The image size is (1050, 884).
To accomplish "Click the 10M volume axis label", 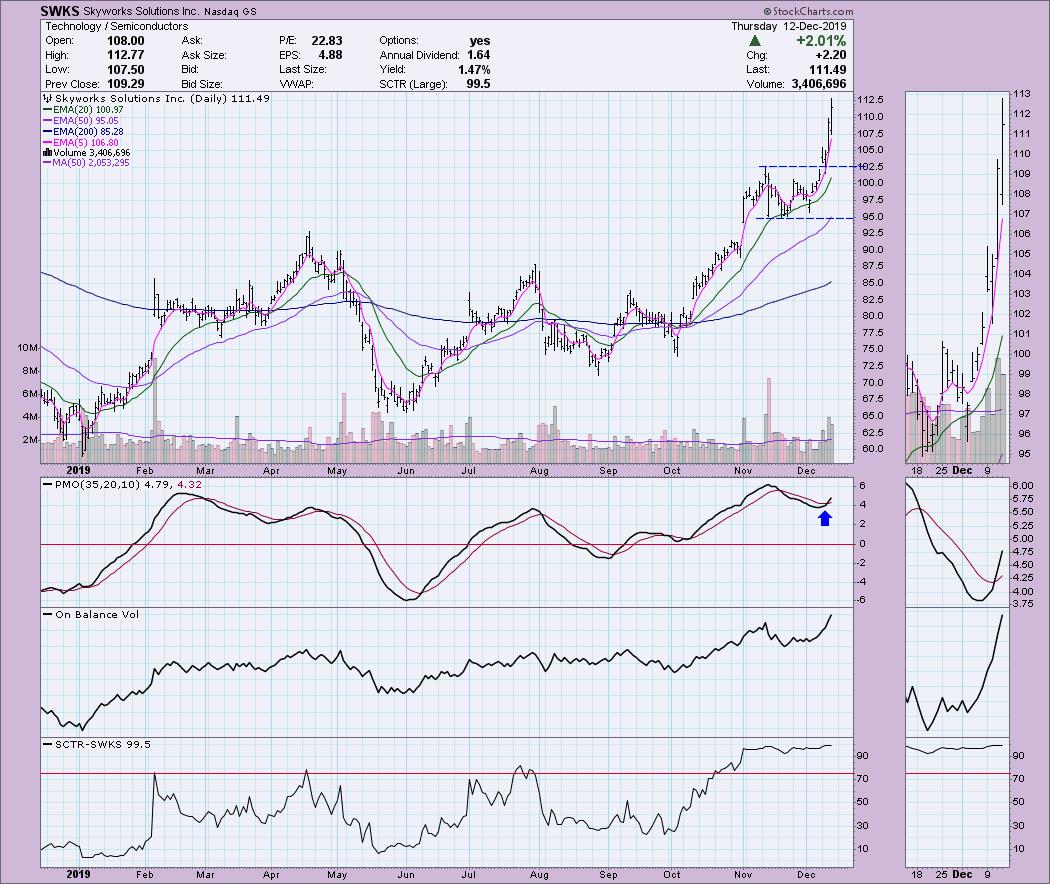I will 27,348.
